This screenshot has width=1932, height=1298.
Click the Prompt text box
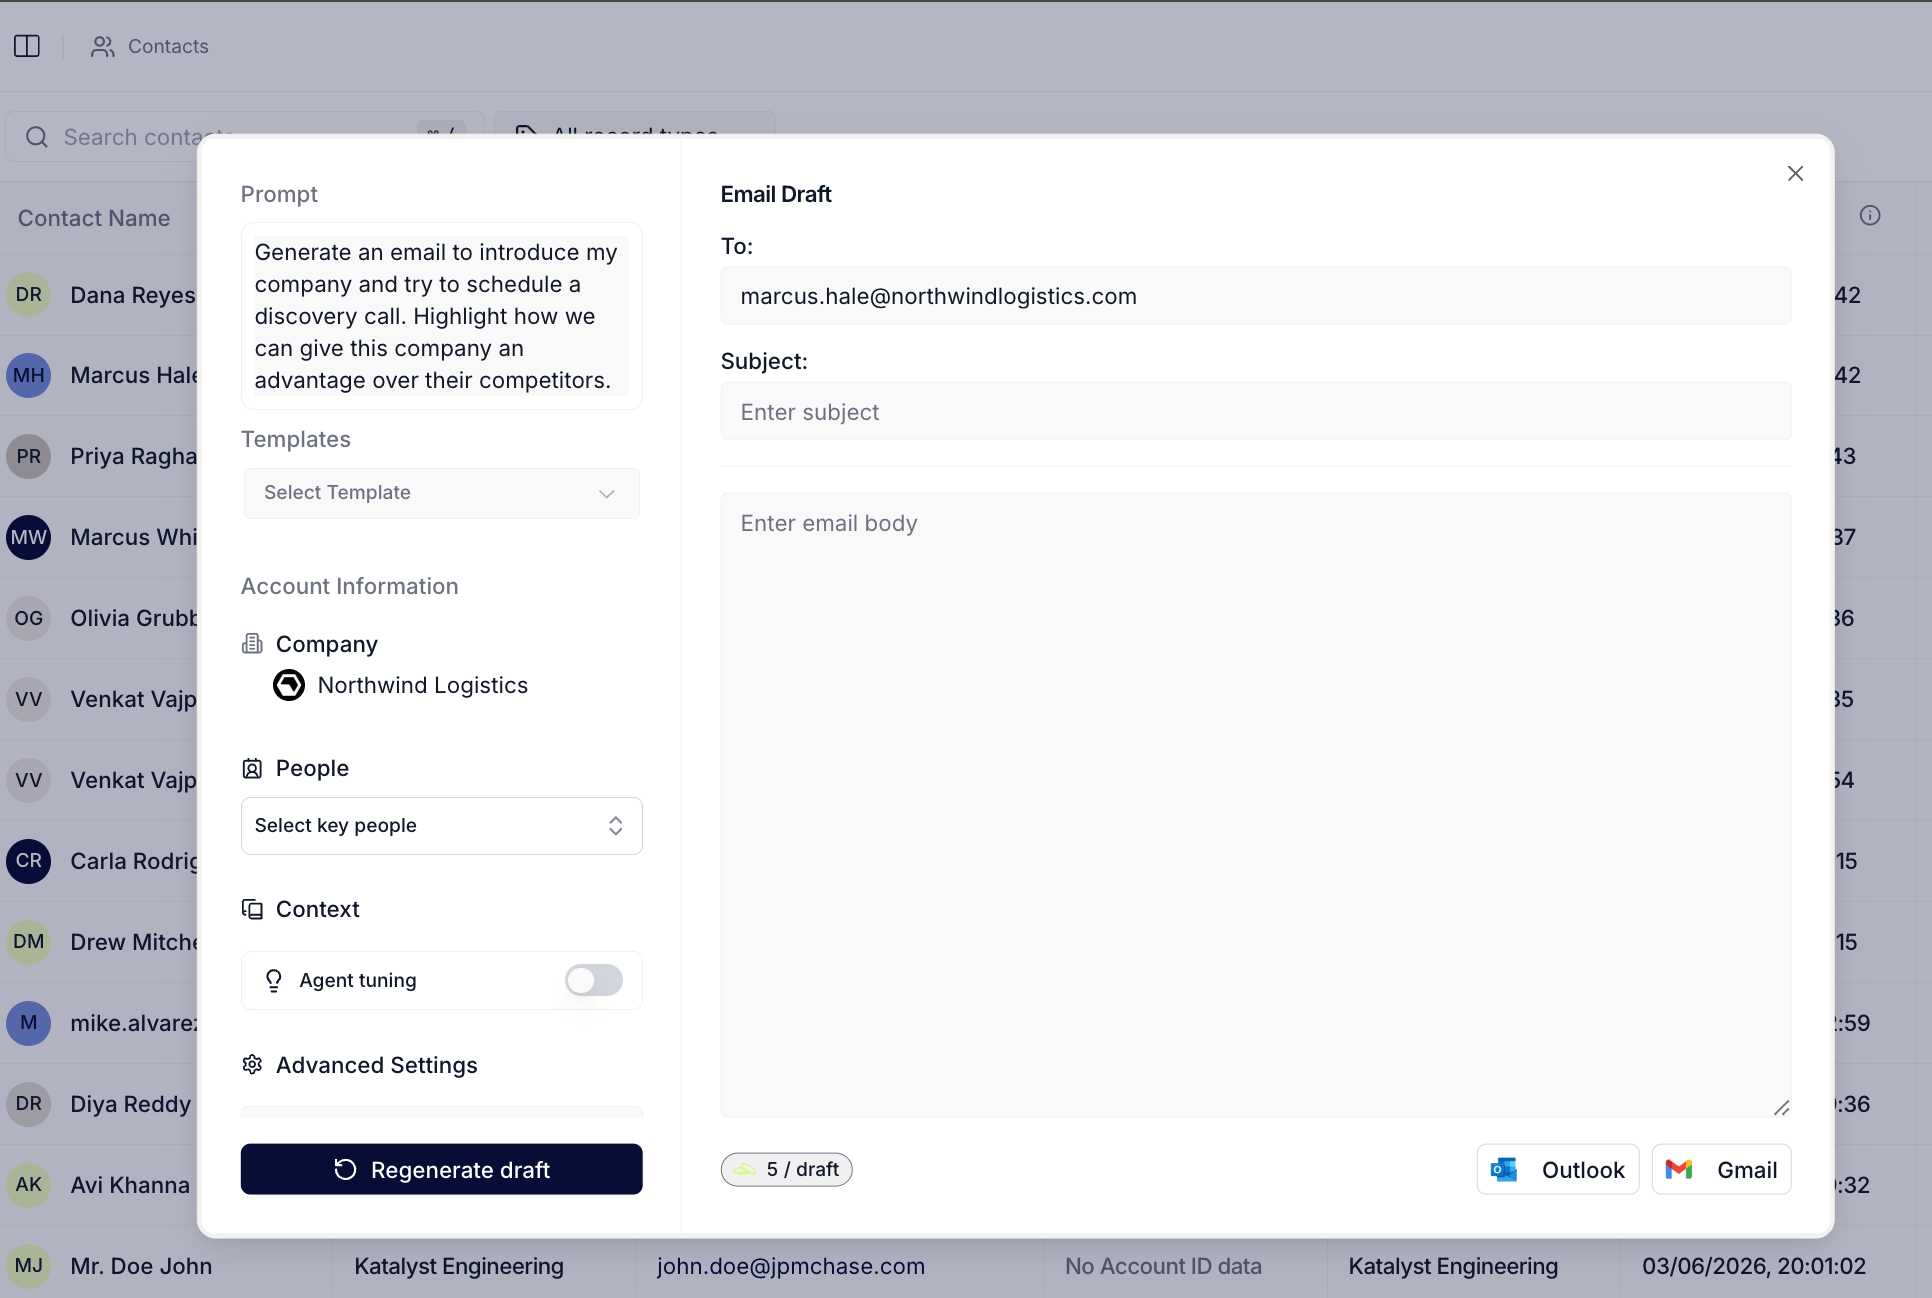(x=441, y=316)
